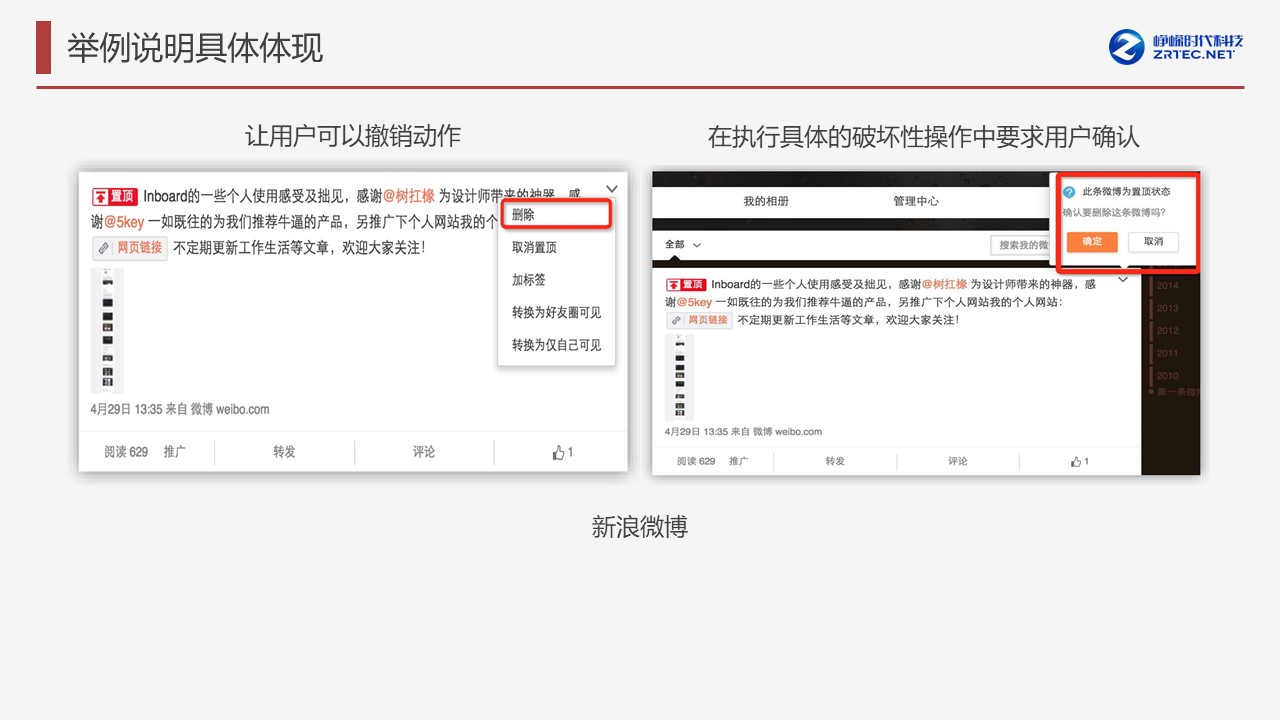
Task: Click the ZRTEC.NET company logo
Action: (x=1176, y=47)
